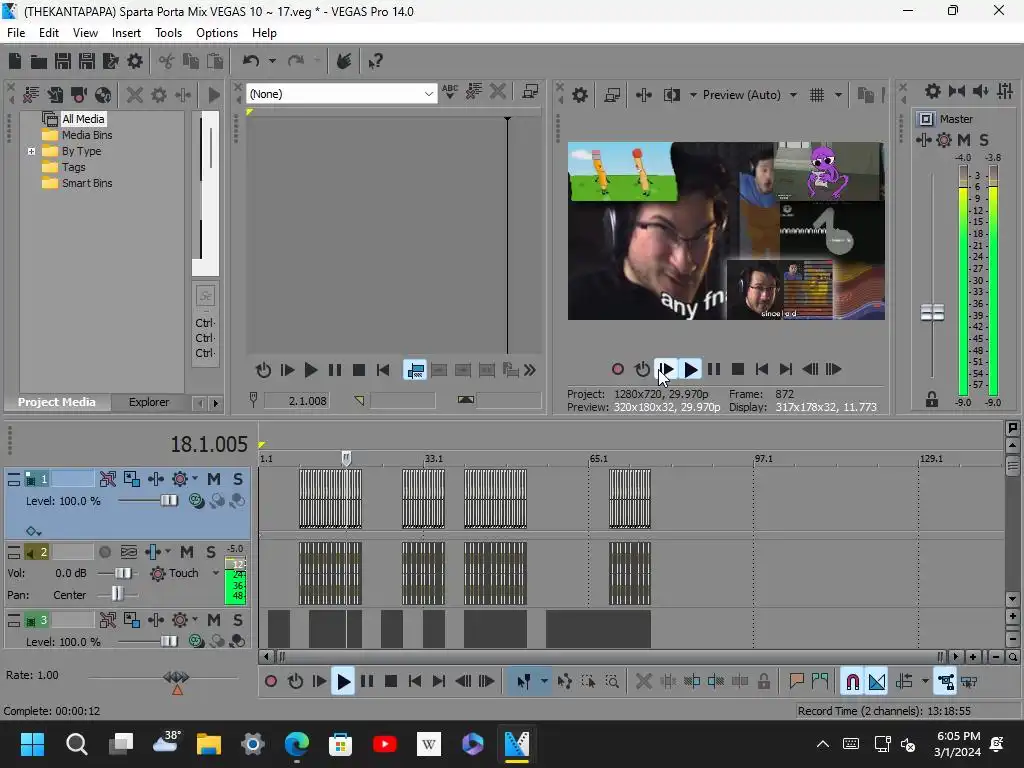Click Split Screen View icon in preview
The height and width of the screenshot is (768, 1024).
tap(672, 95)
